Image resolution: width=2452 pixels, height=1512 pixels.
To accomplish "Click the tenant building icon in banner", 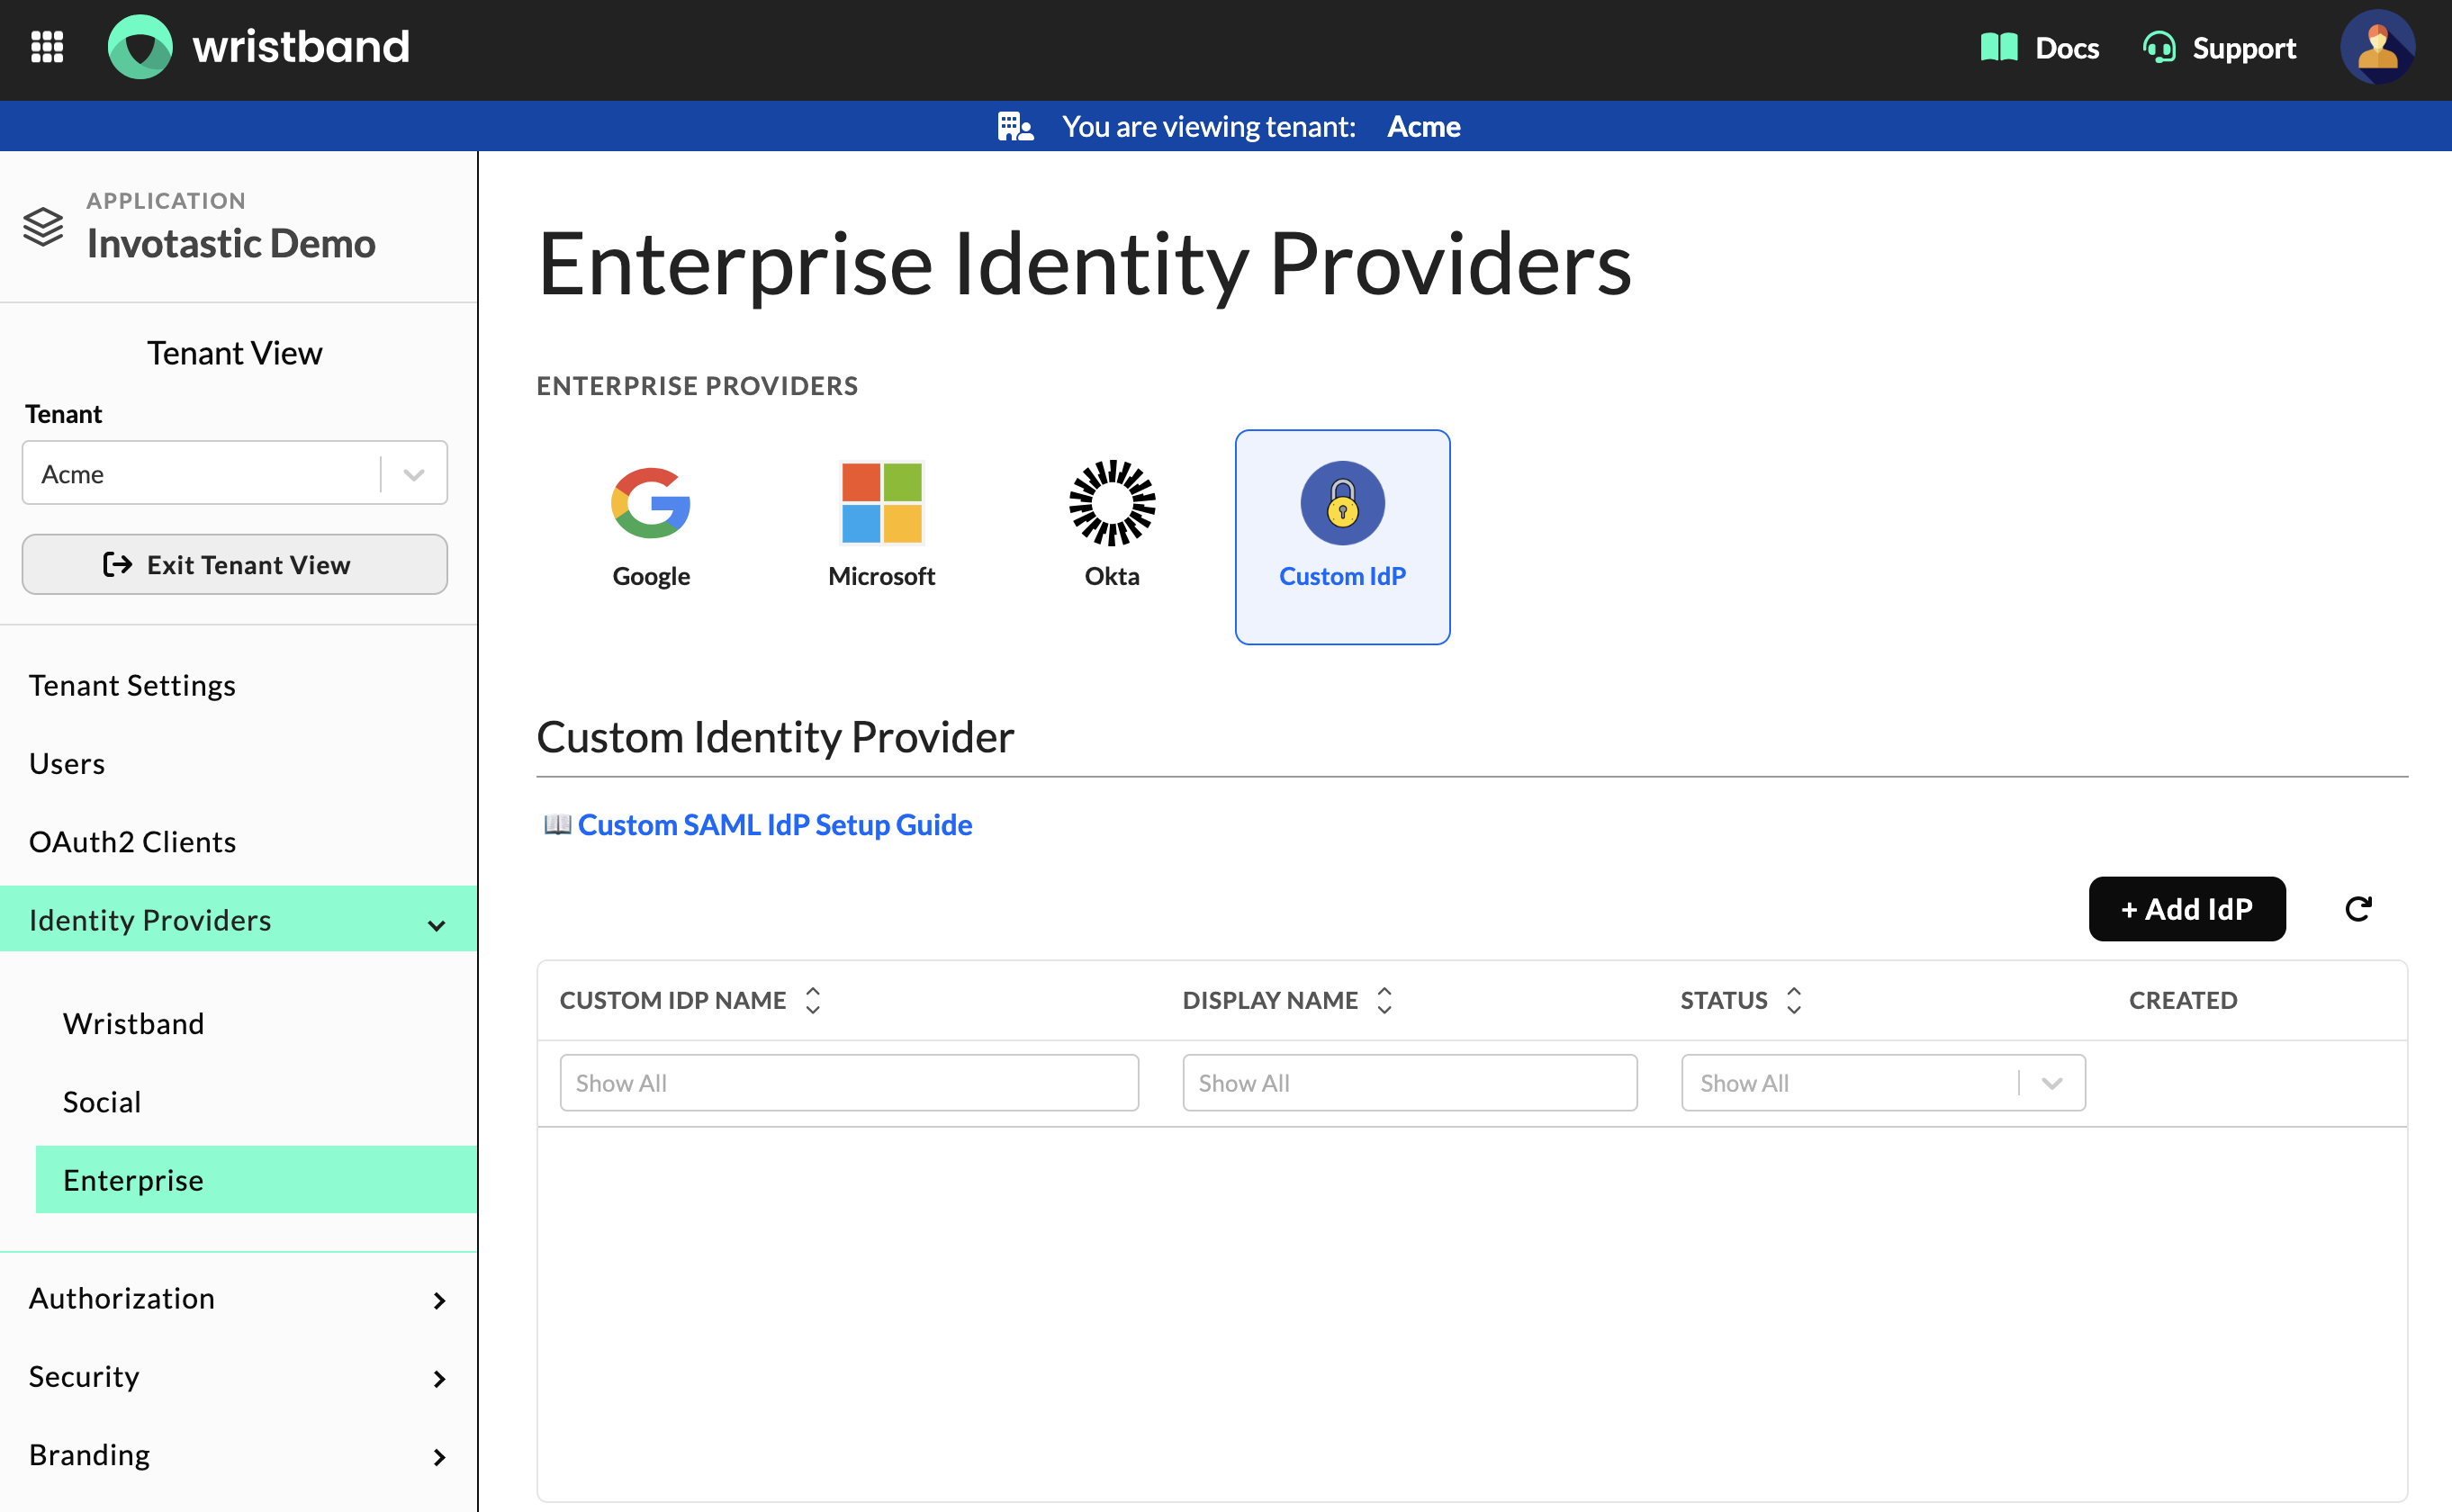I will [1015, 127].
